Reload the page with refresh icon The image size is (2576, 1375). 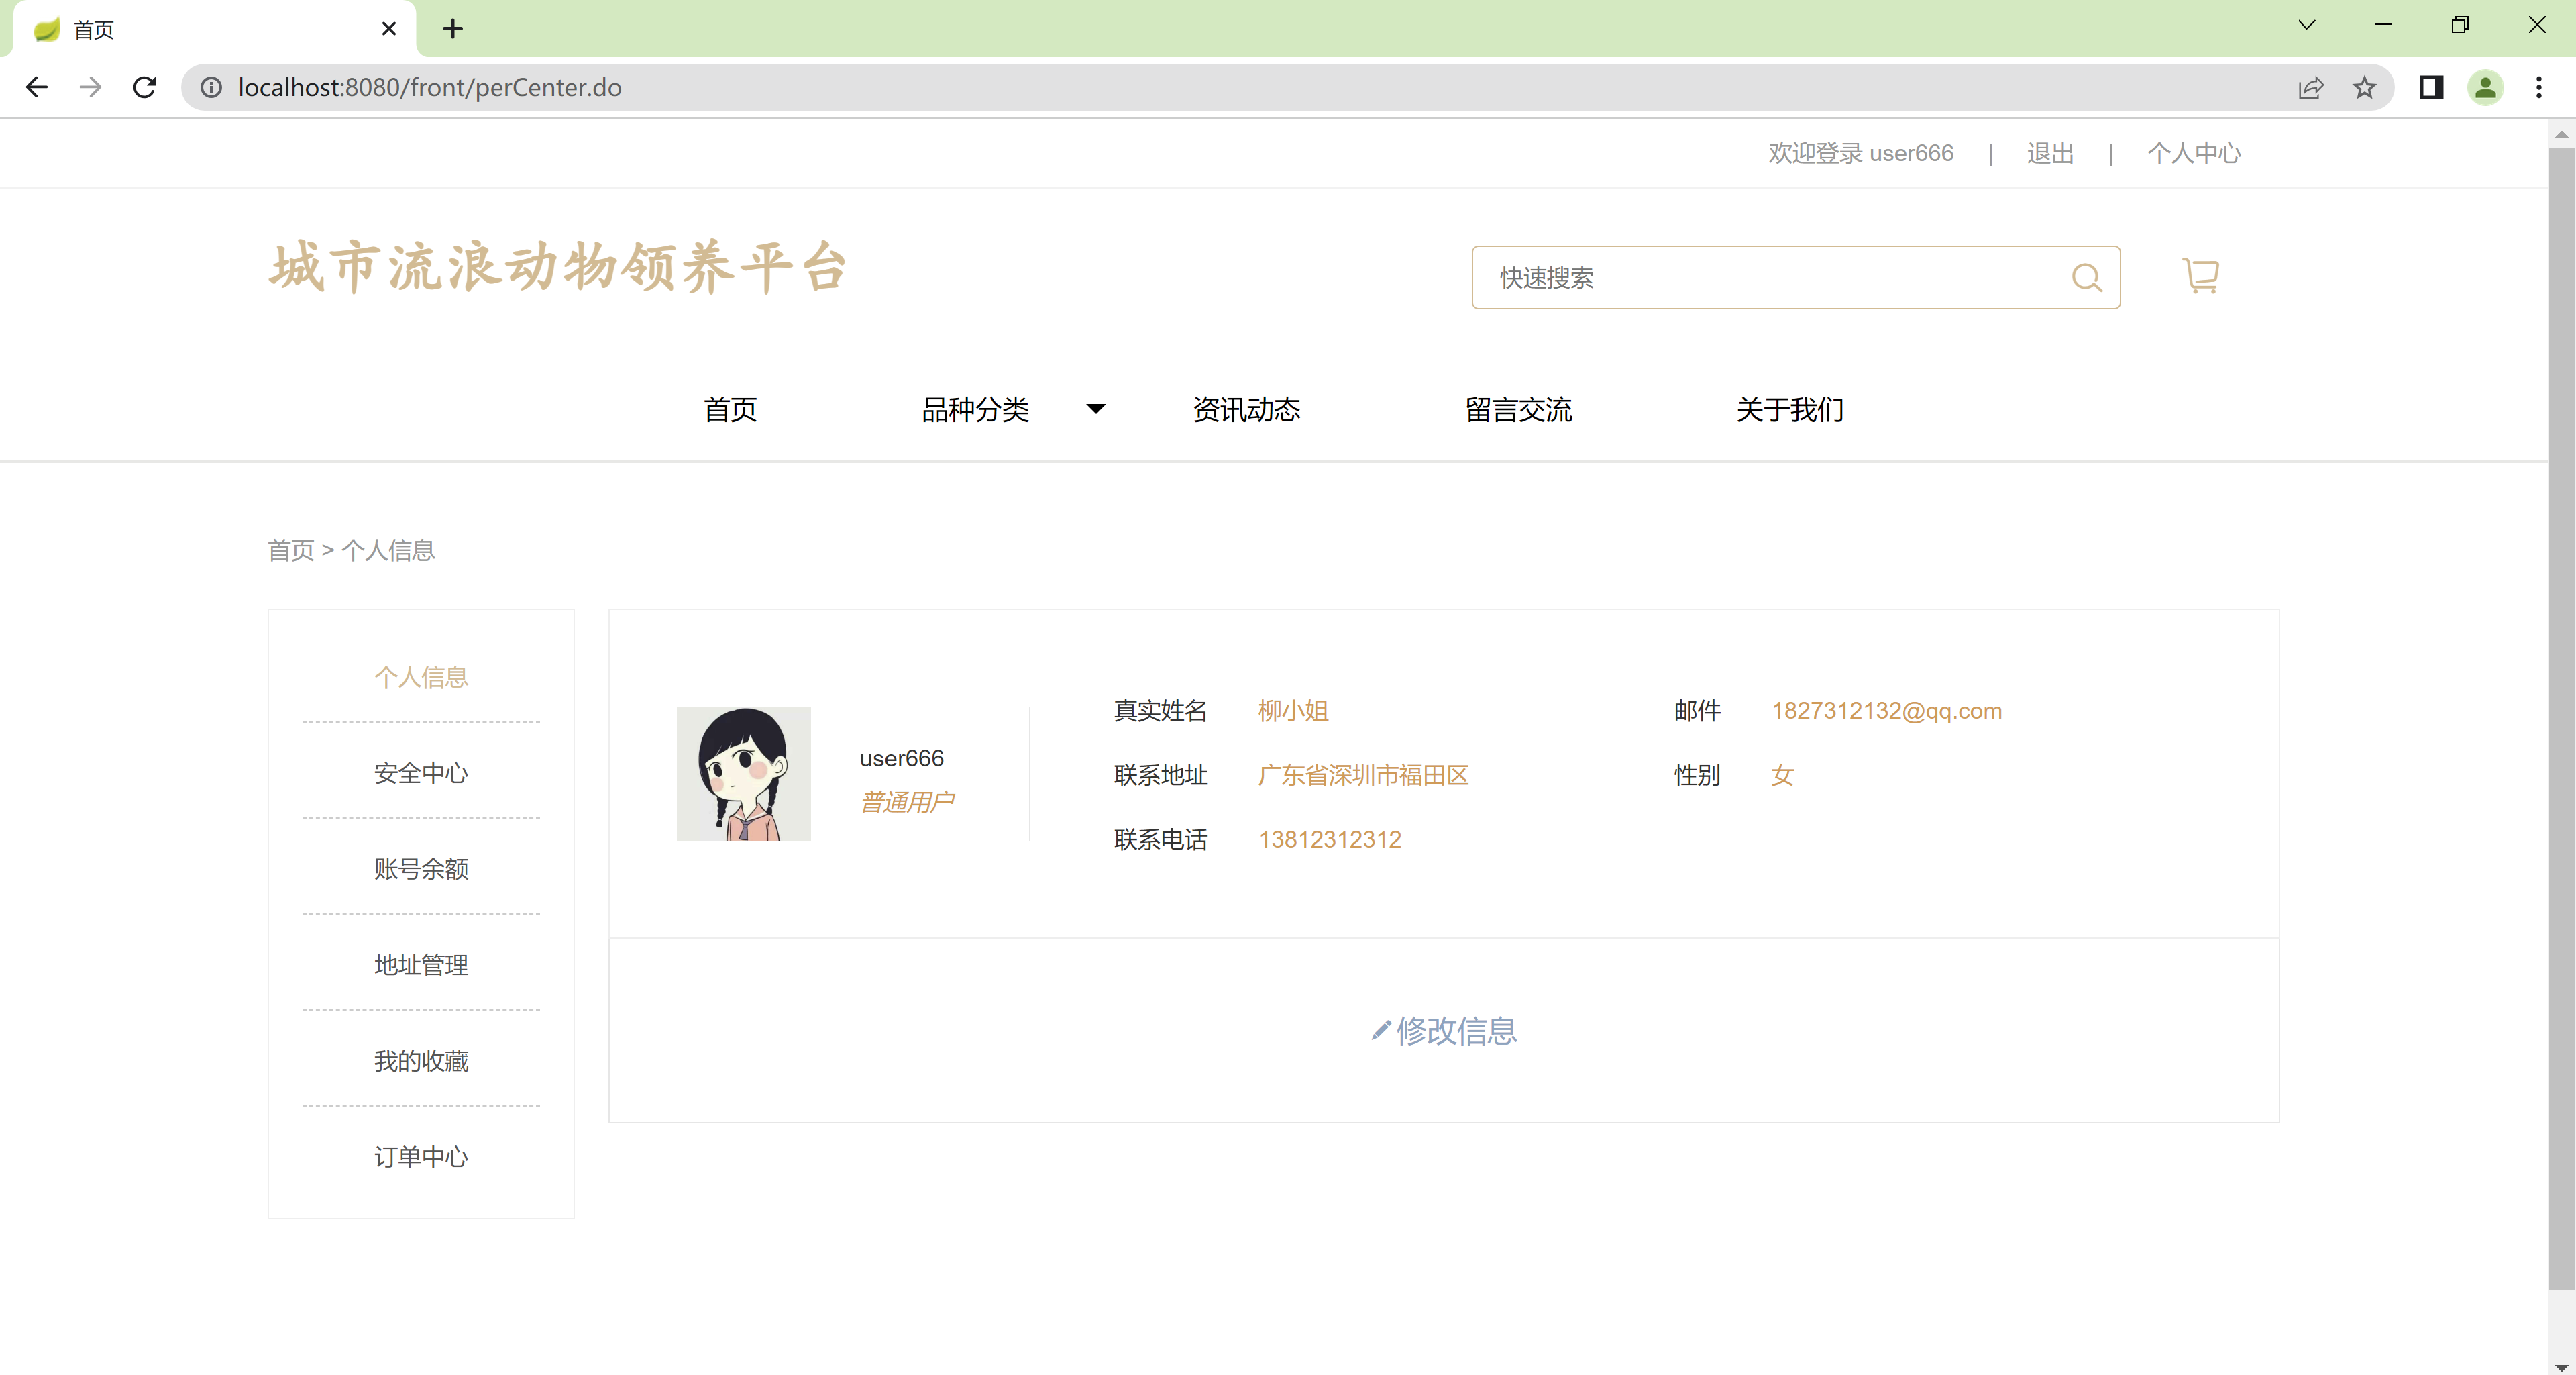point(145,88)
